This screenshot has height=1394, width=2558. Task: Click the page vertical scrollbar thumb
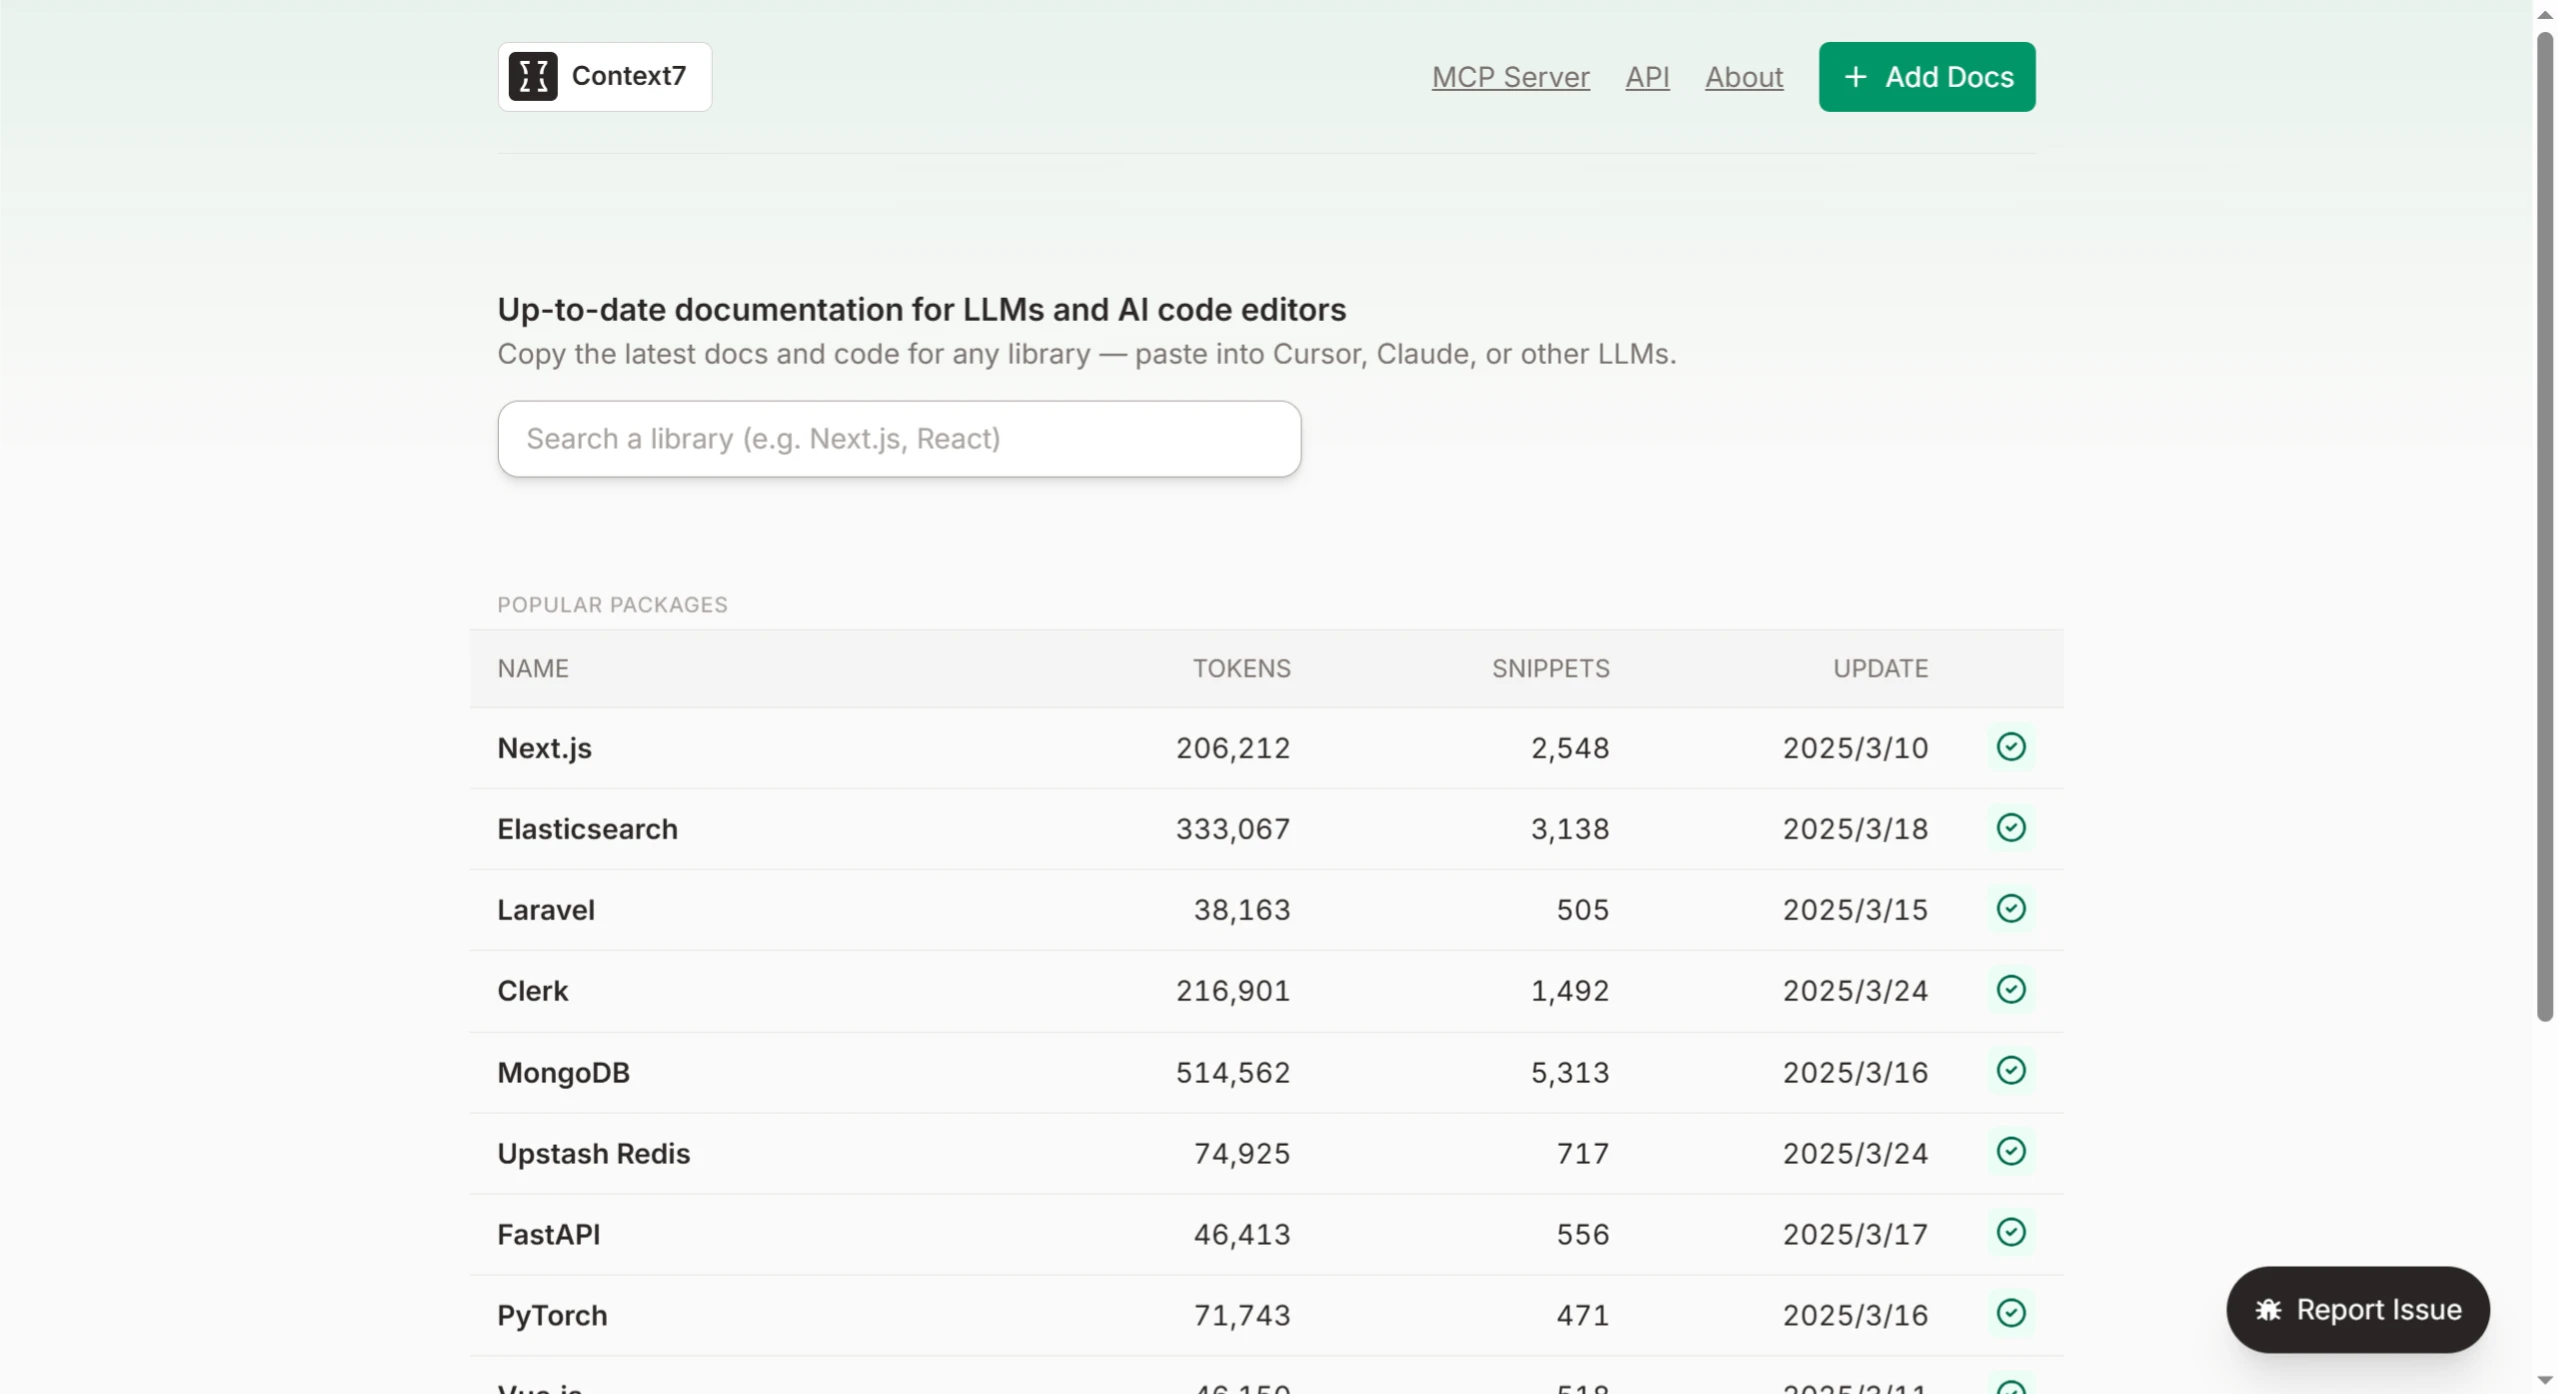2545,527
